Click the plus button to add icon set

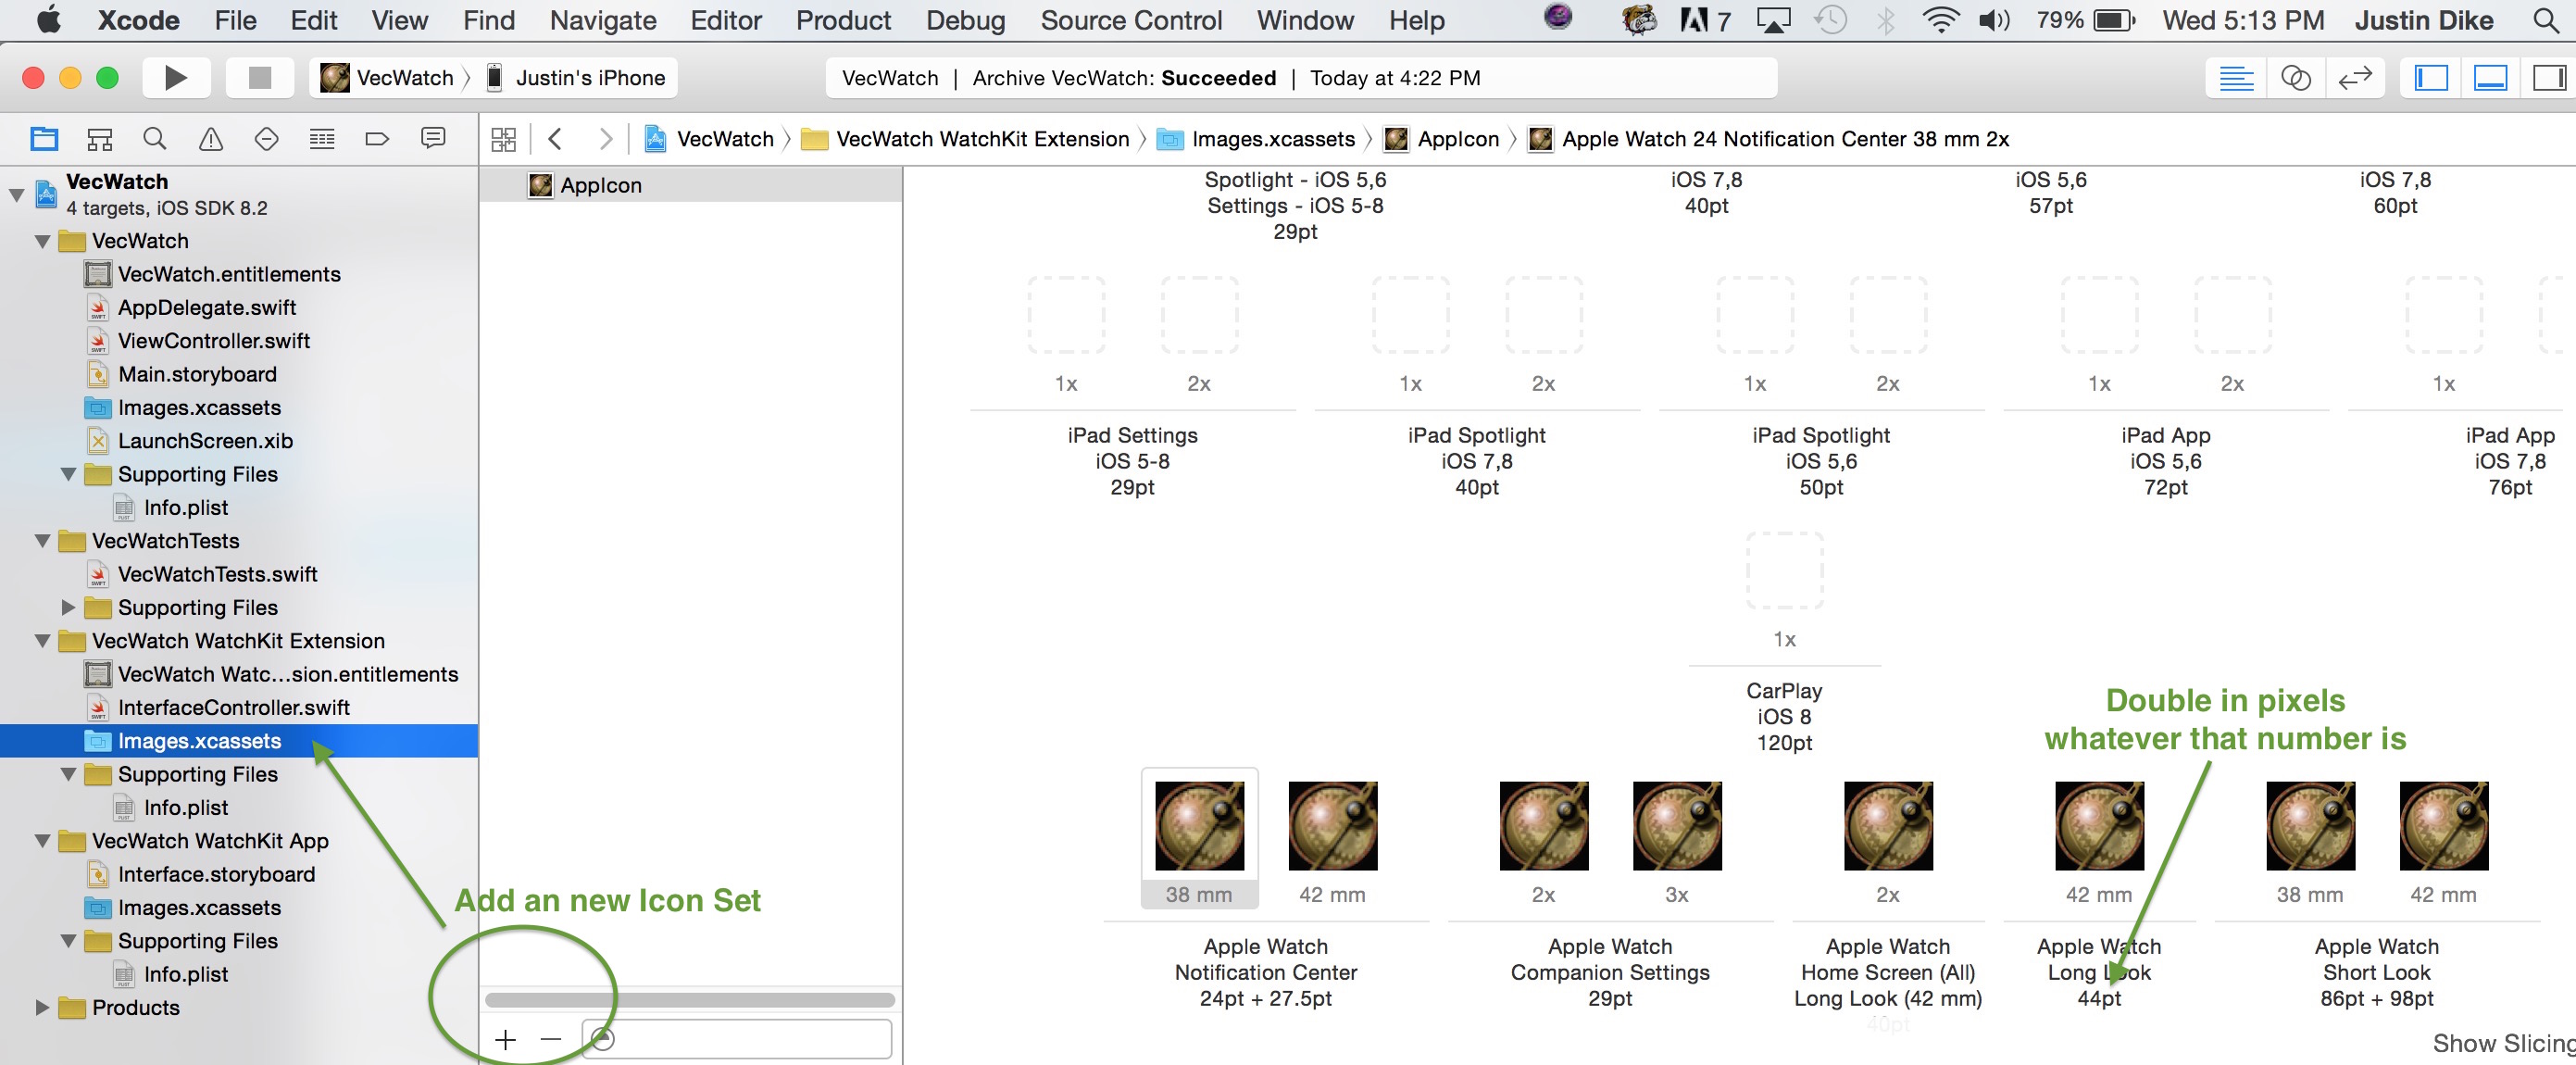tap(506, 1040)
